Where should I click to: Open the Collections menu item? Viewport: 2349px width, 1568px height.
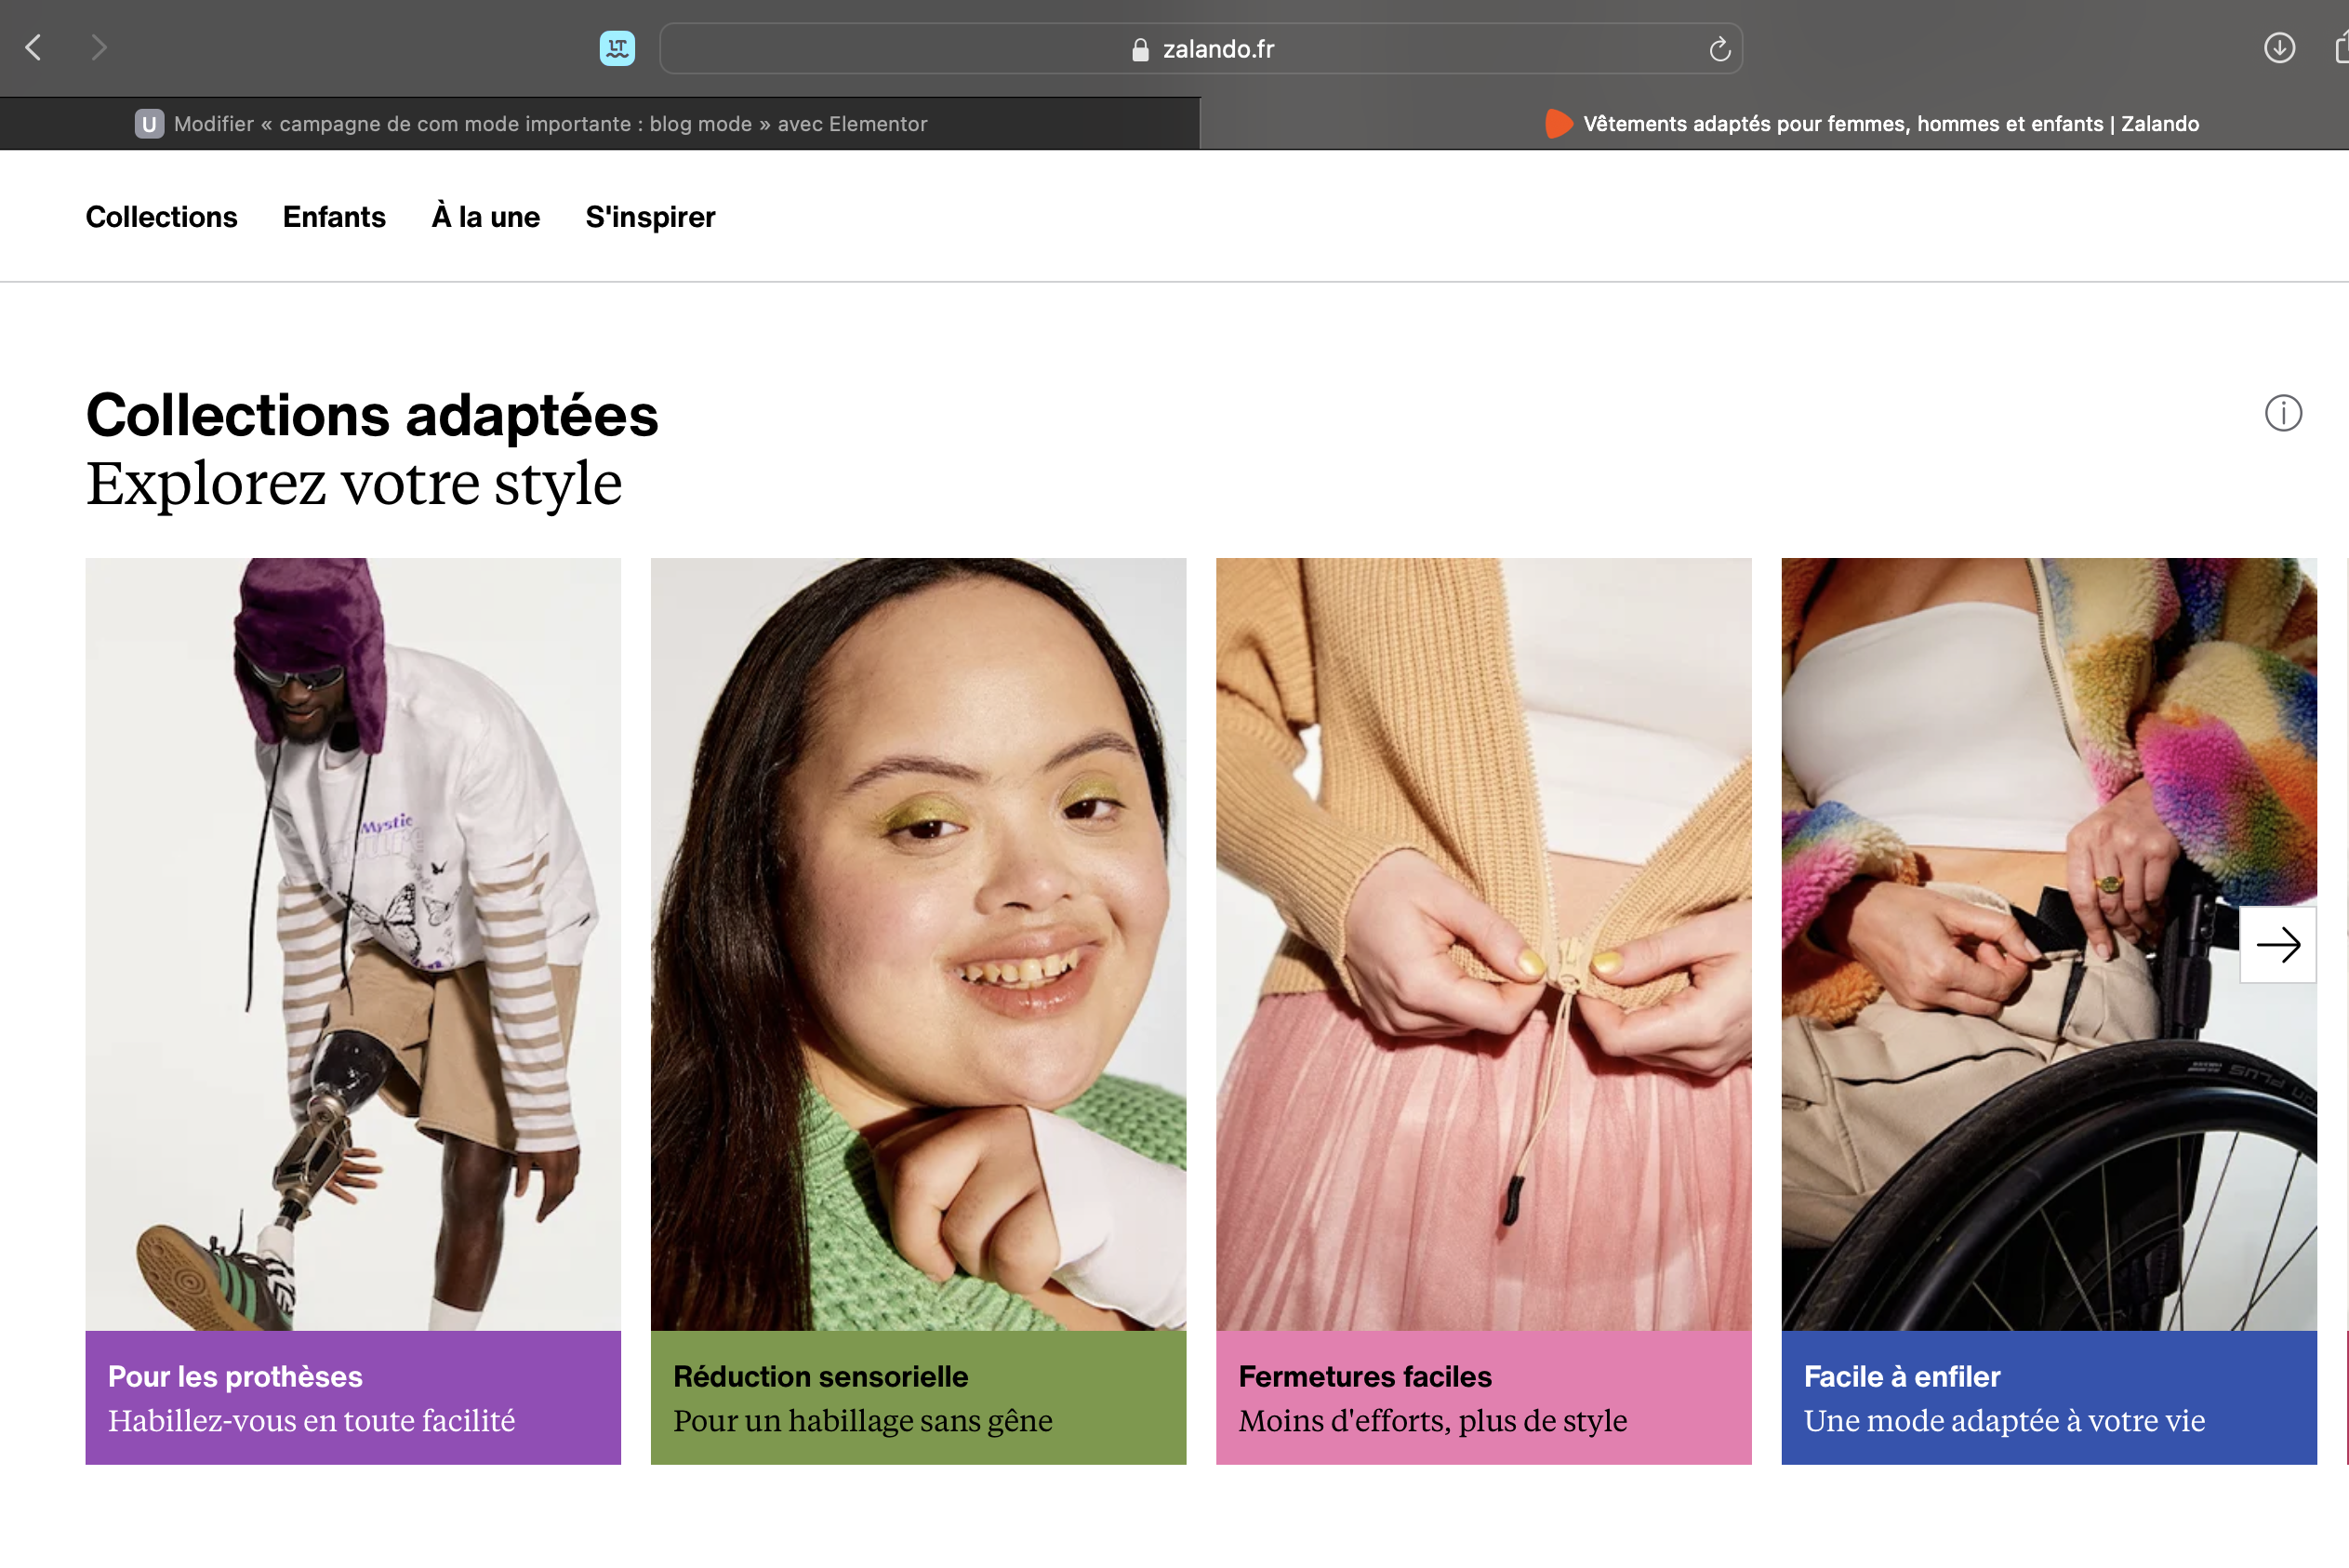pos(161,217)
